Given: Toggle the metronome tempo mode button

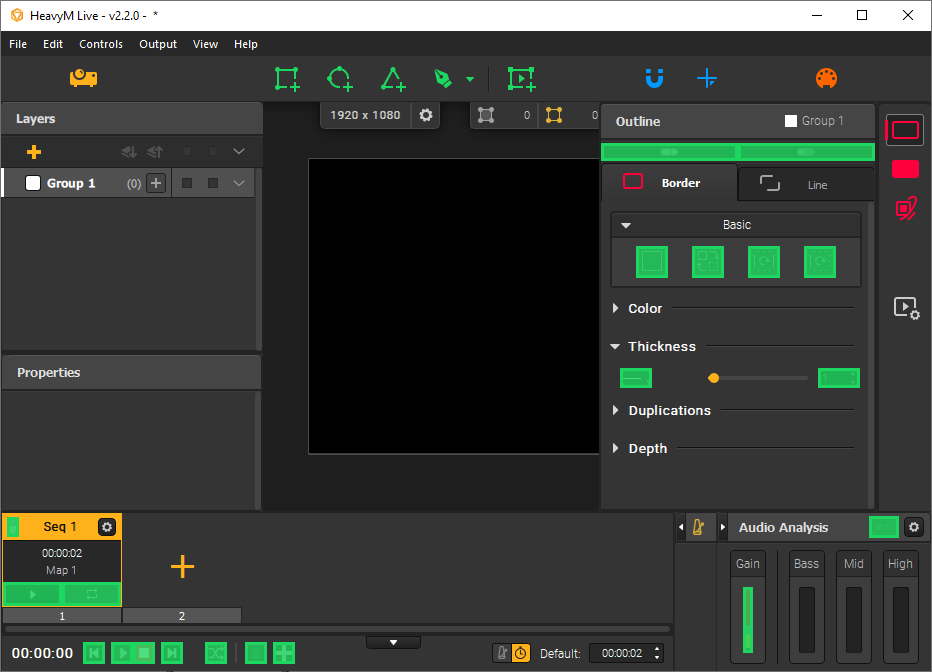Looking at the screenshot, I should [502, 653].
